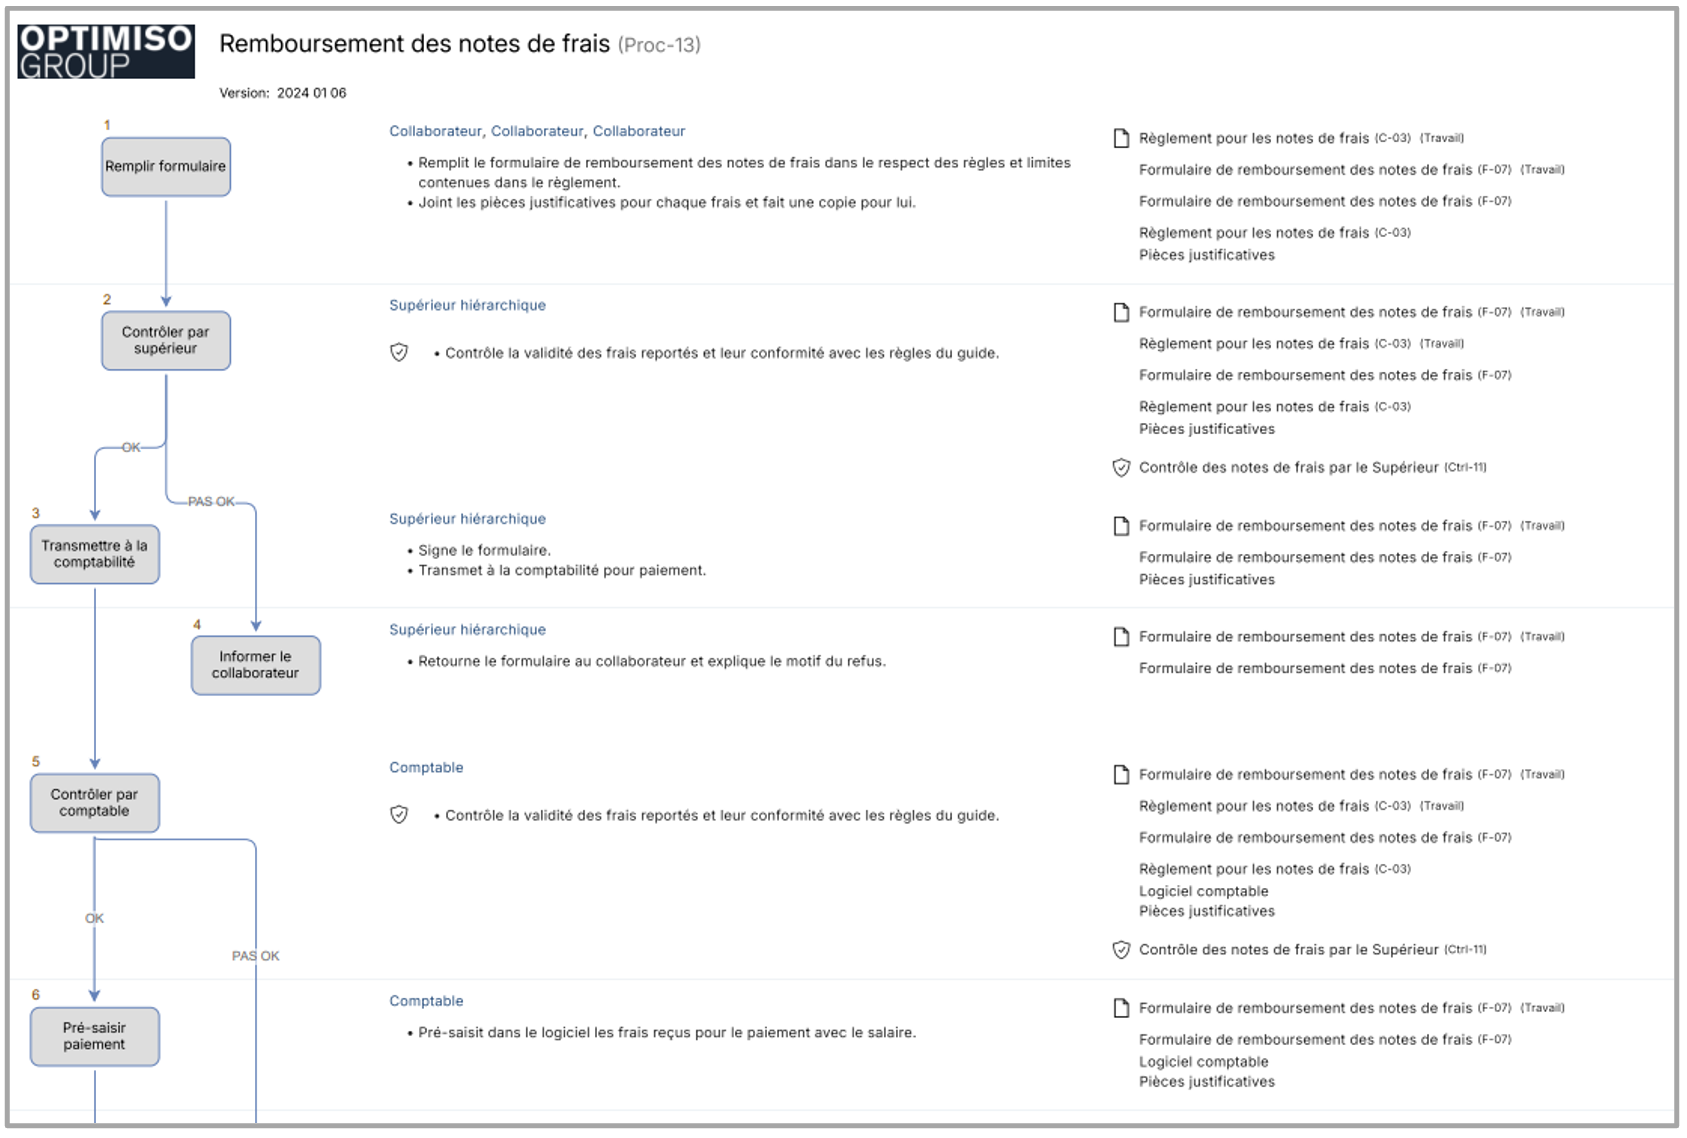
Task: Select the 'Remplir formulaire' flowchart step
Action: (166, 167)
